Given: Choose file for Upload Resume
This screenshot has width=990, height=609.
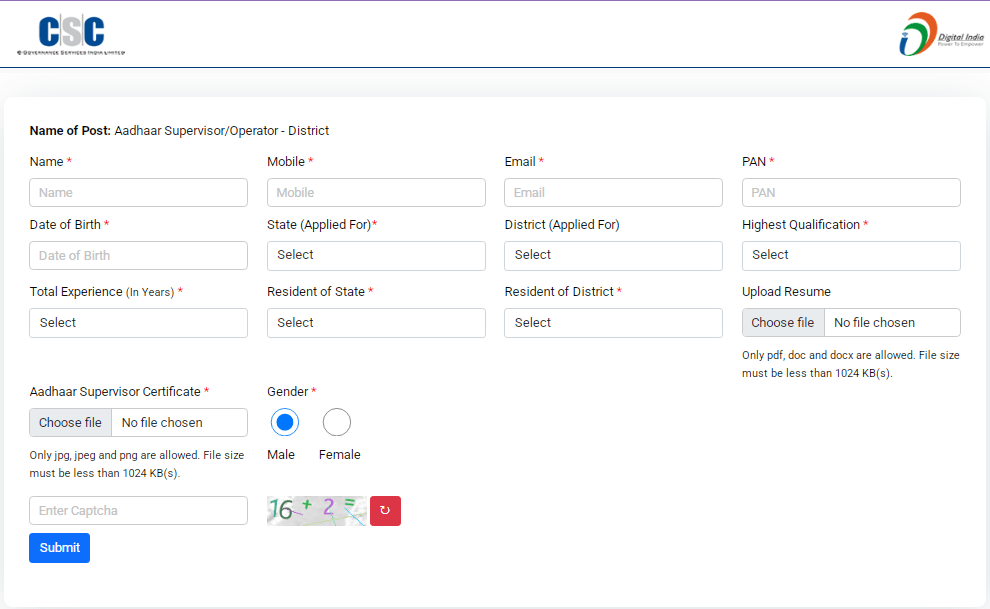Looking at the screenshot, I should pyautogui.click(x=783, y=323).
